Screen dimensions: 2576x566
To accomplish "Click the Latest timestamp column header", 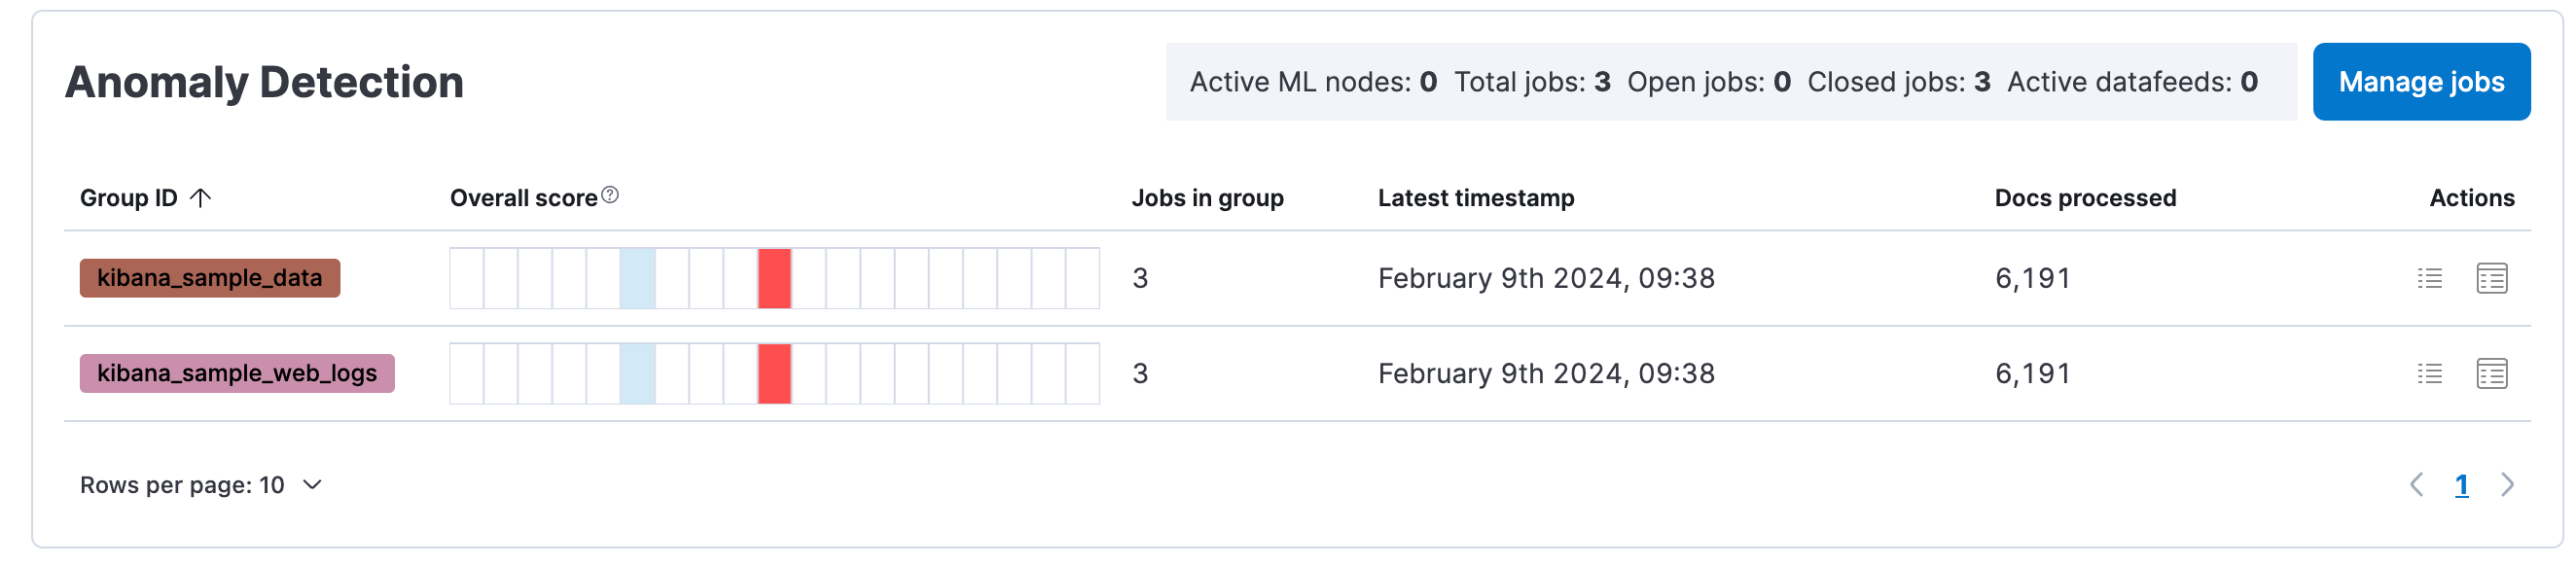I will tap(1475, 198).
